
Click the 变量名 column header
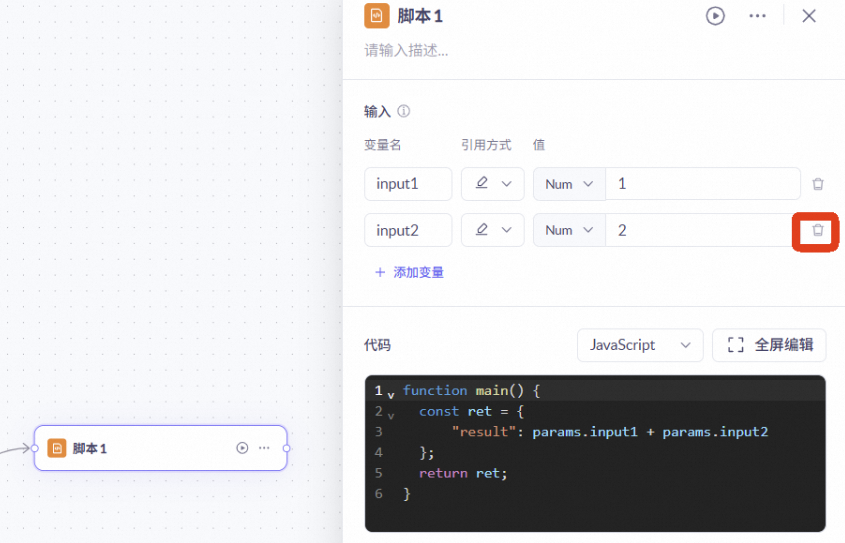pos(383,145)
